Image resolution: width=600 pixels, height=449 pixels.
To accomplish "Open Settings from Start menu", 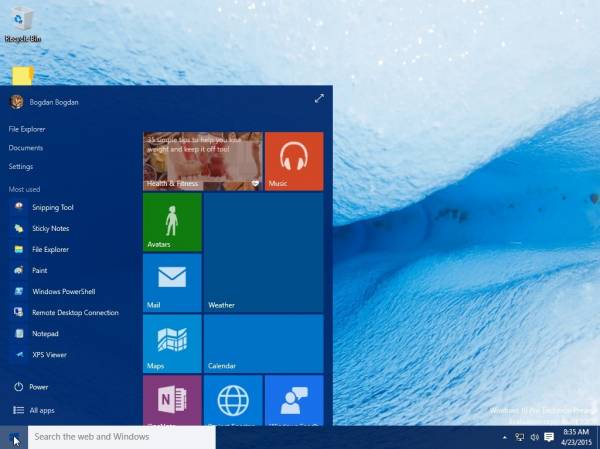I will tap(21, 166).
